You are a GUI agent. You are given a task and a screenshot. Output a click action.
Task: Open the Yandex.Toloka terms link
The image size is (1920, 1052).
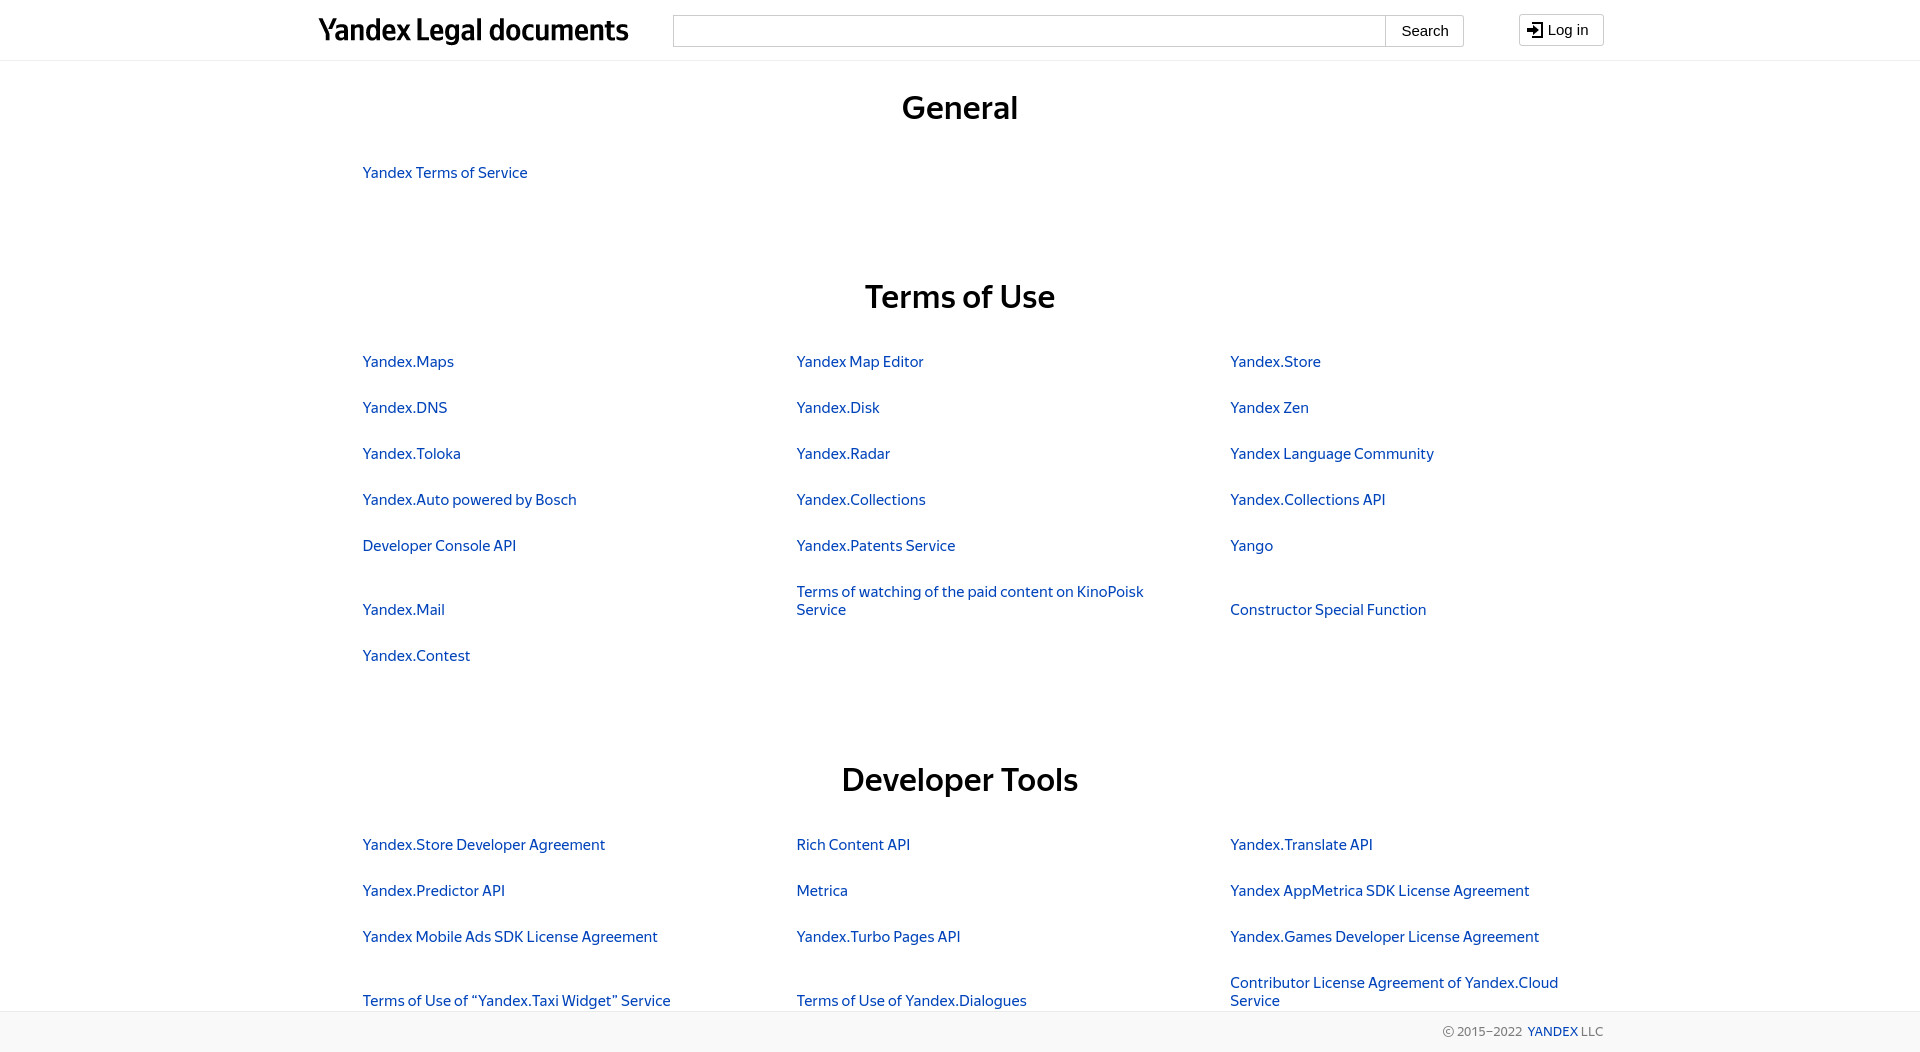point(411,454)
